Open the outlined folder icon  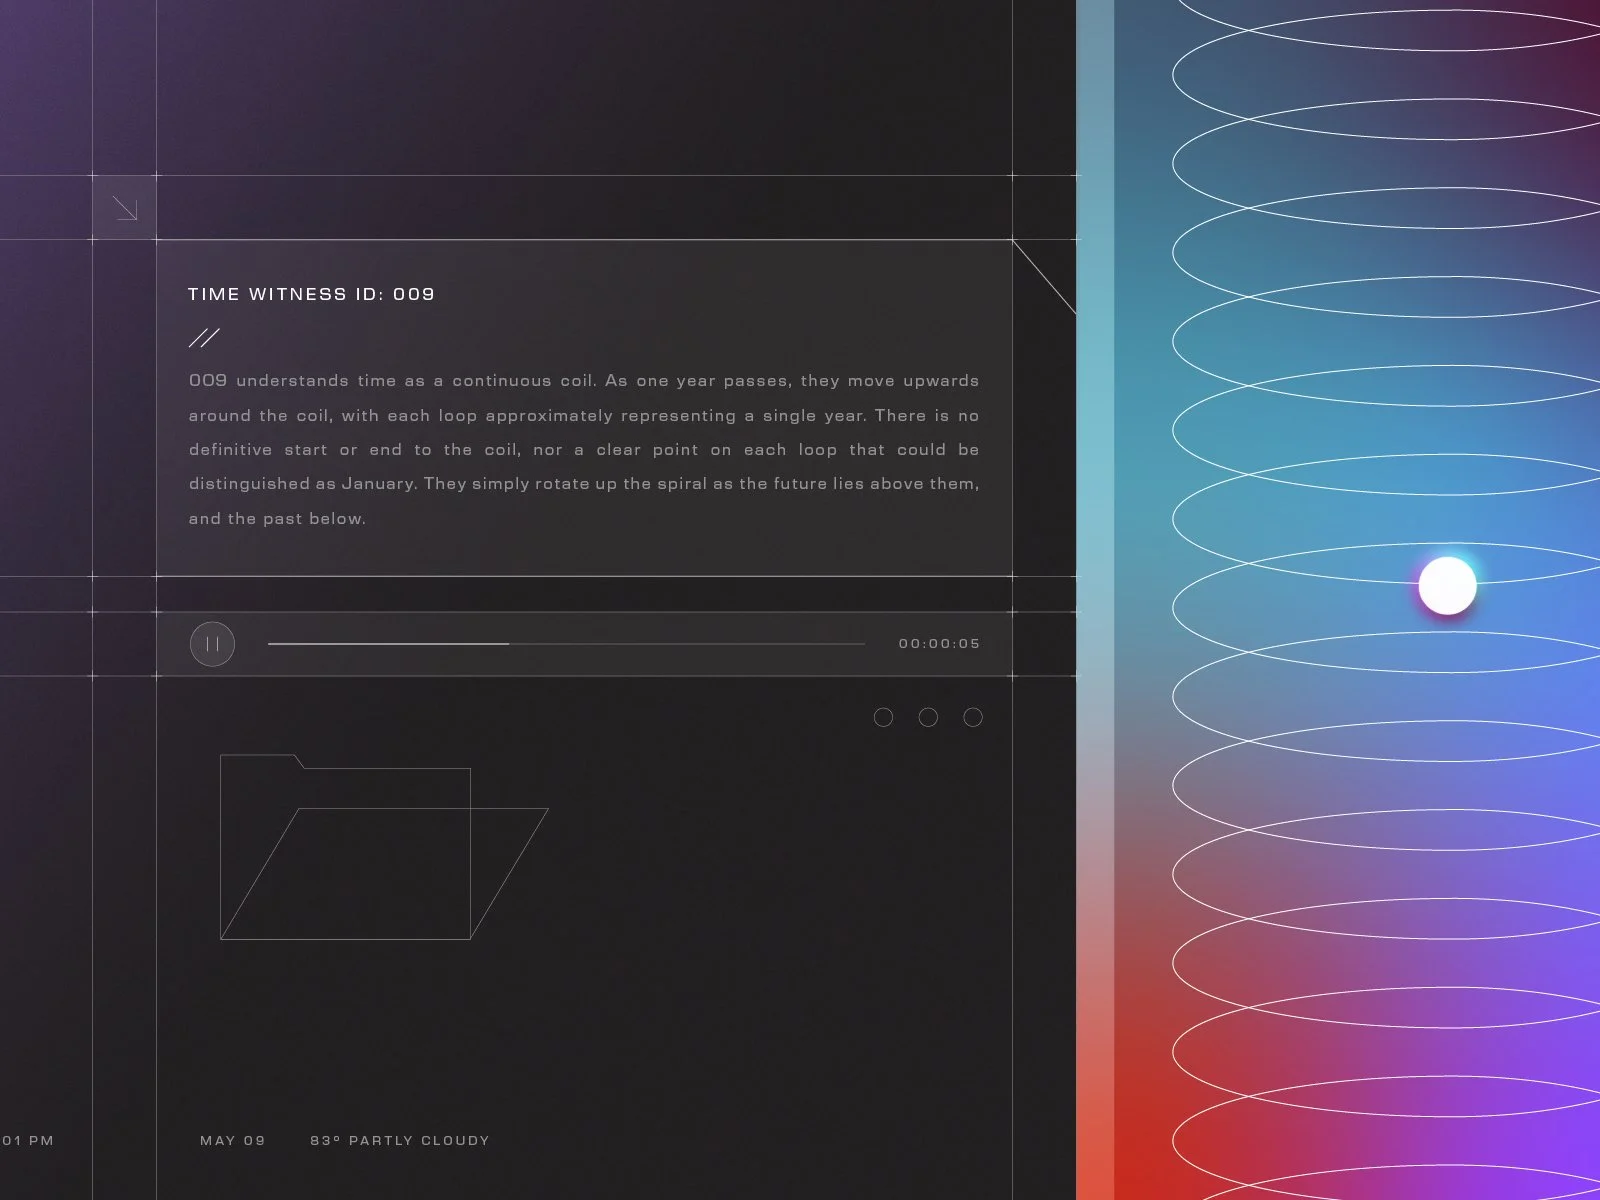coord(384,847)
